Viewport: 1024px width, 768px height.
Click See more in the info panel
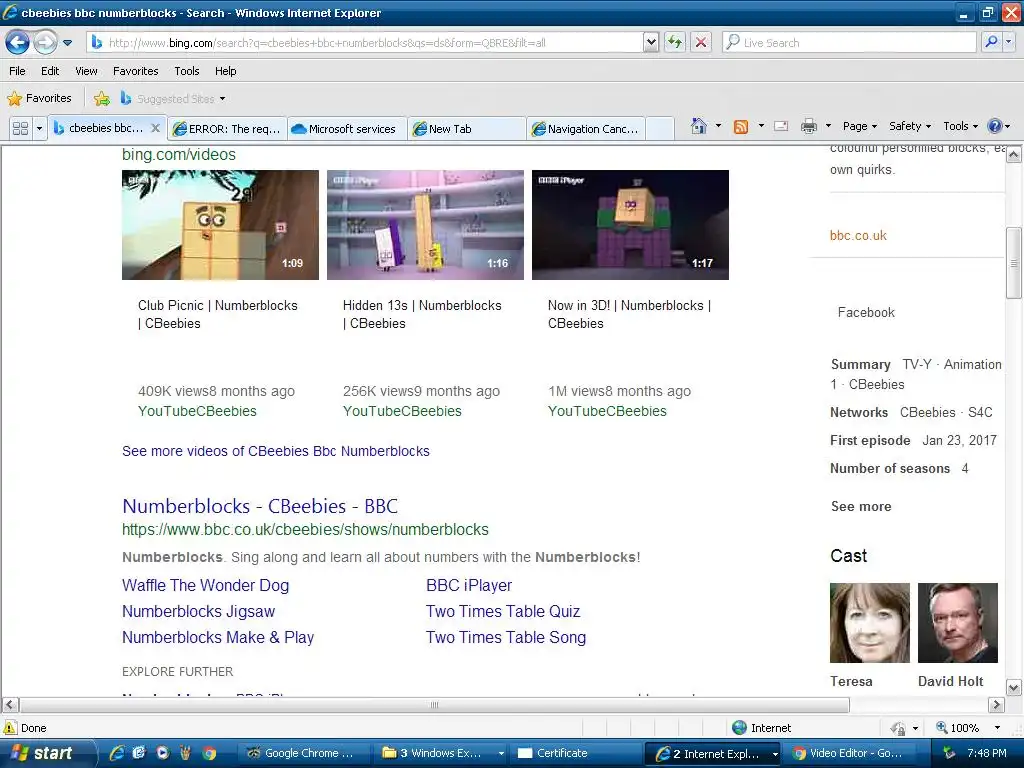coord(861,506)
